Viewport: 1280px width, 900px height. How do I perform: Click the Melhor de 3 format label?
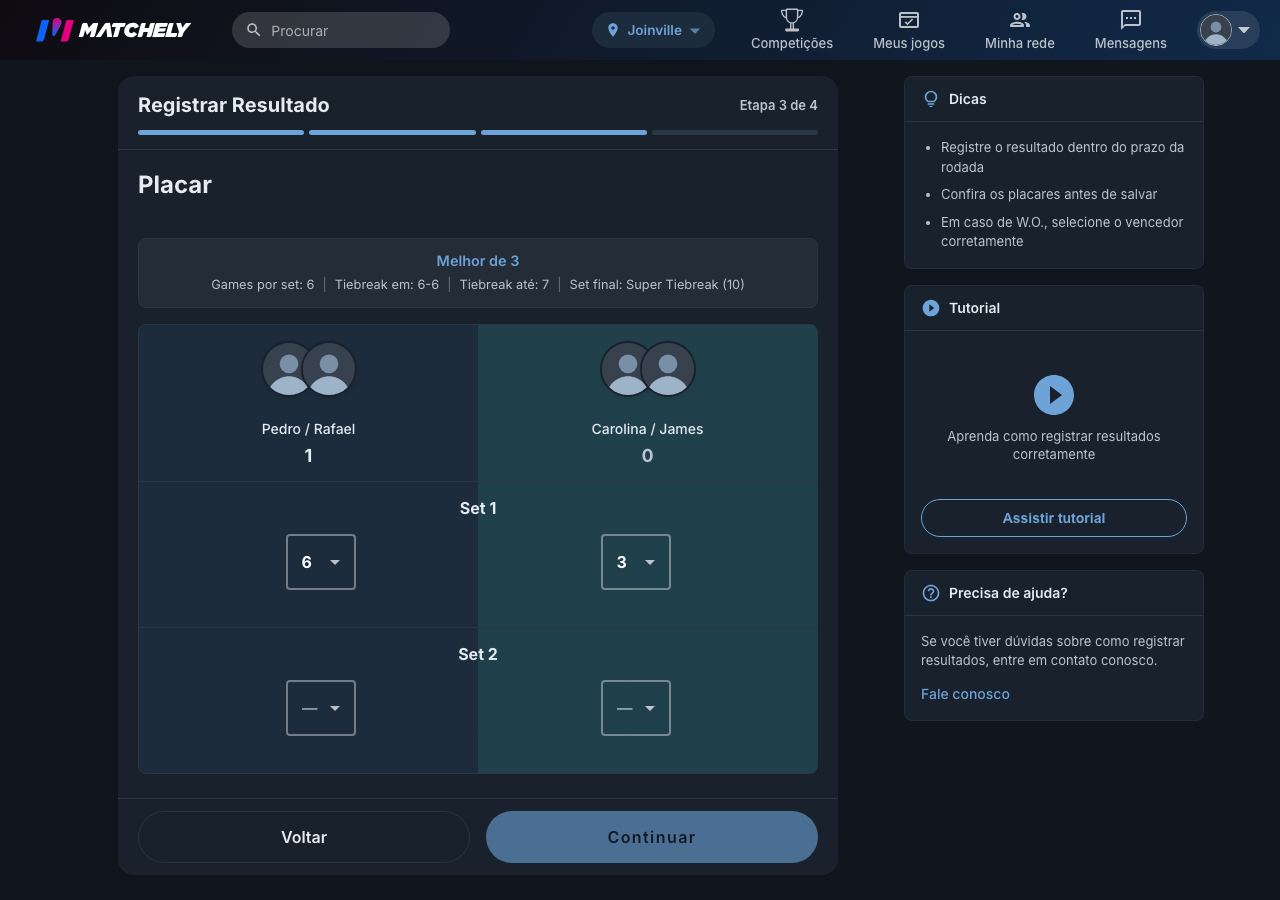(x=478, y=261)
